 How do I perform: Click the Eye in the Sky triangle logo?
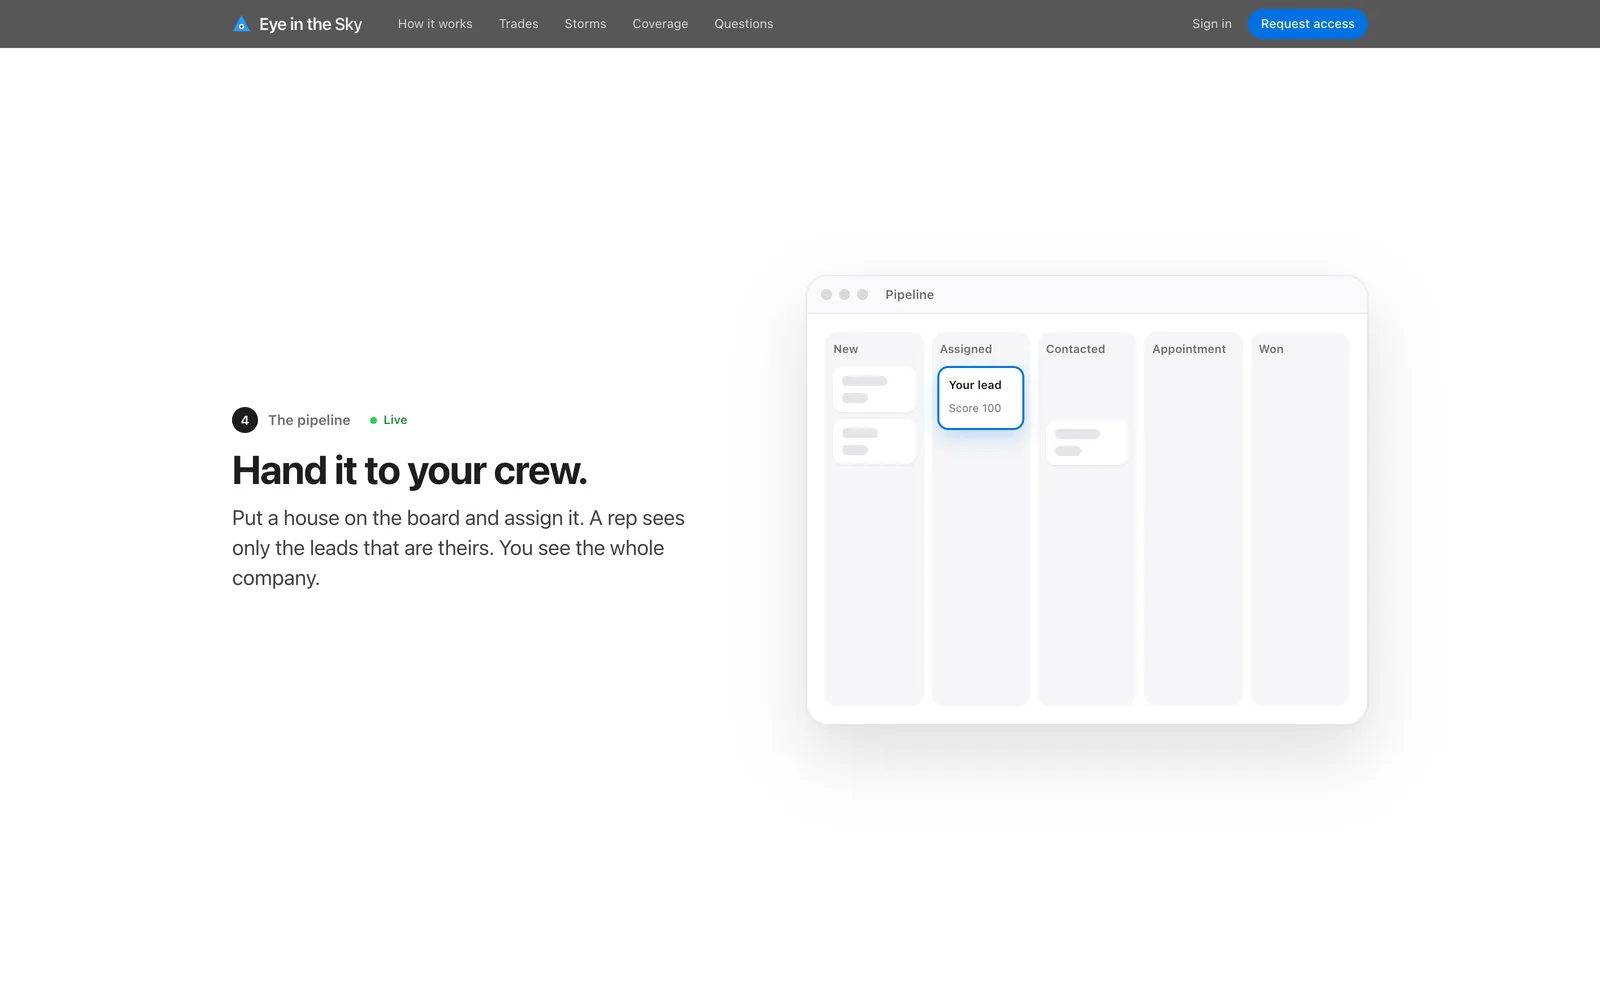(x=241, y=24)
